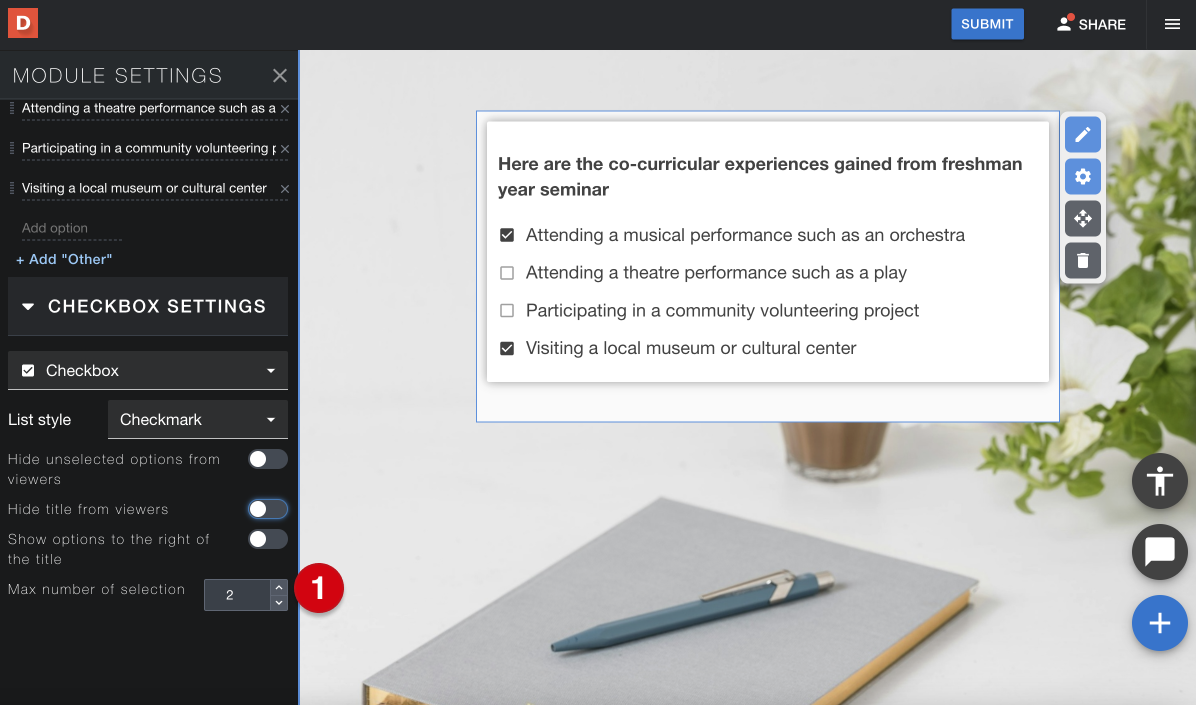The height and width of the screenshot is (705, 1196).
Task: Click the move module arrows icon
Action: 1082,219
